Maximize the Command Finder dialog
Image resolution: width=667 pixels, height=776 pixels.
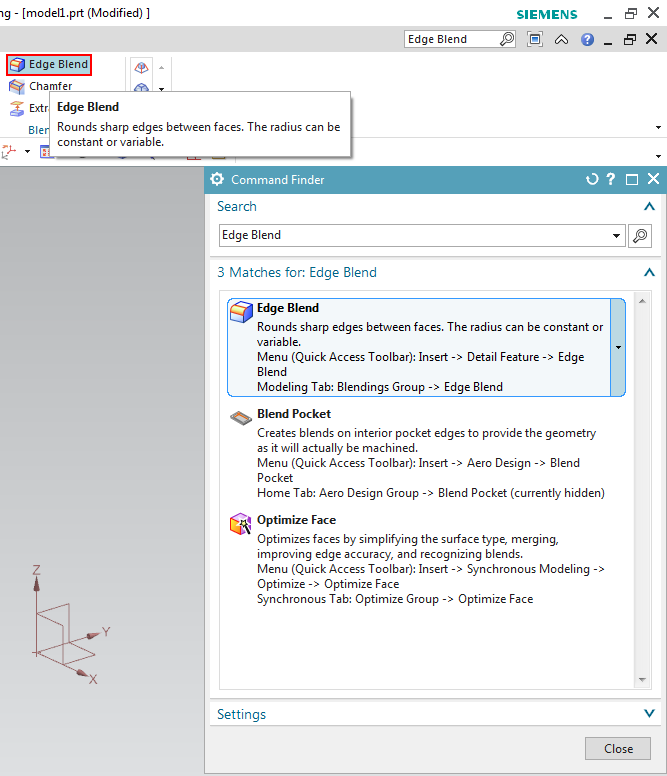tap(632, 180)
